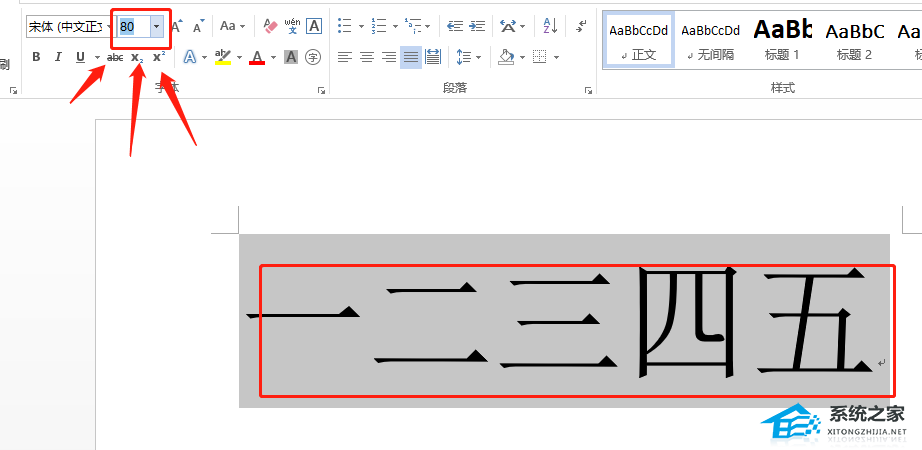This screenshot has height=450, width=922.
Task: Increase paragraph indent
Action: (477, 26)
